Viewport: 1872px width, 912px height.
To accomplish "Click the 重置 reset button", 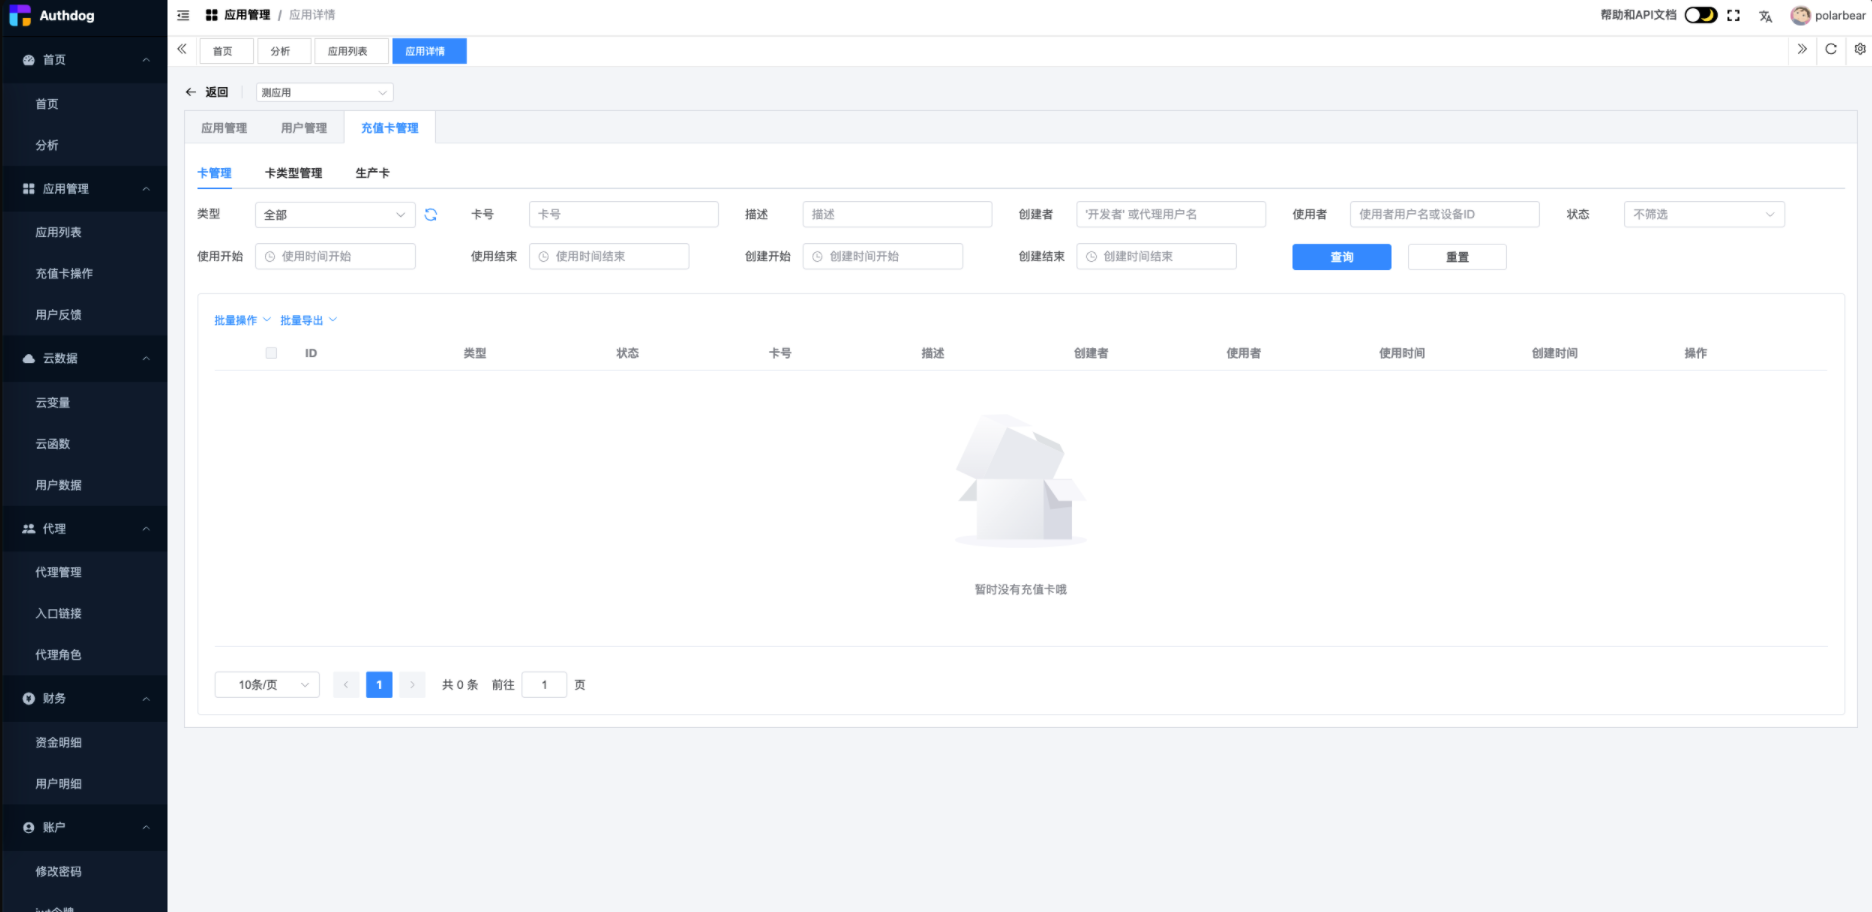I will pyautogui.click(x=1456, y=257).
